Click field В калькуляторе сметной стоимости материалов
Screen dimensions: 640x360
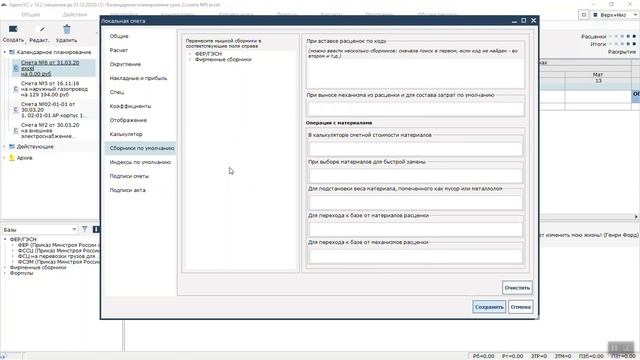click(416, 149)
